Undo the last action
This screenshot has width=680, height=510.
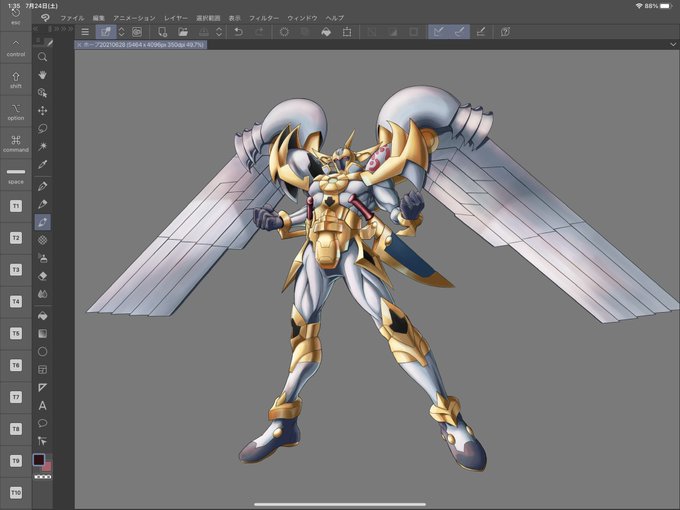pyautogui.click(x=238, y=32)
